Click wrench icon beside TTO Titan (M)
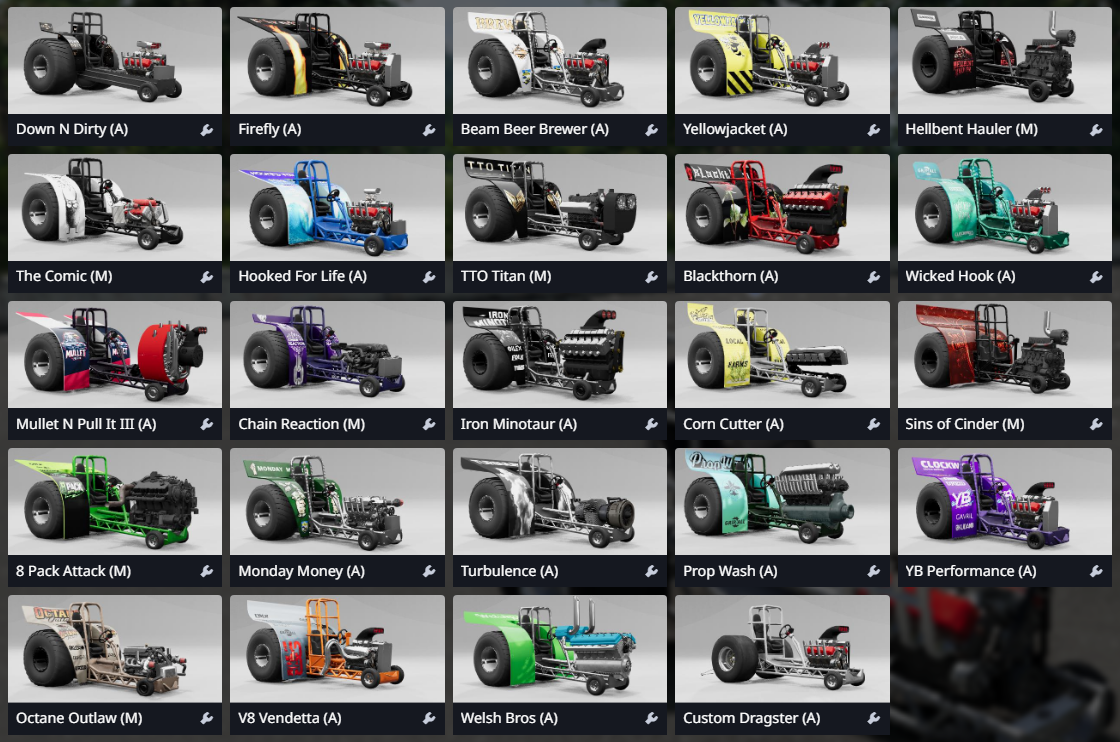 [x=651, y=277]
